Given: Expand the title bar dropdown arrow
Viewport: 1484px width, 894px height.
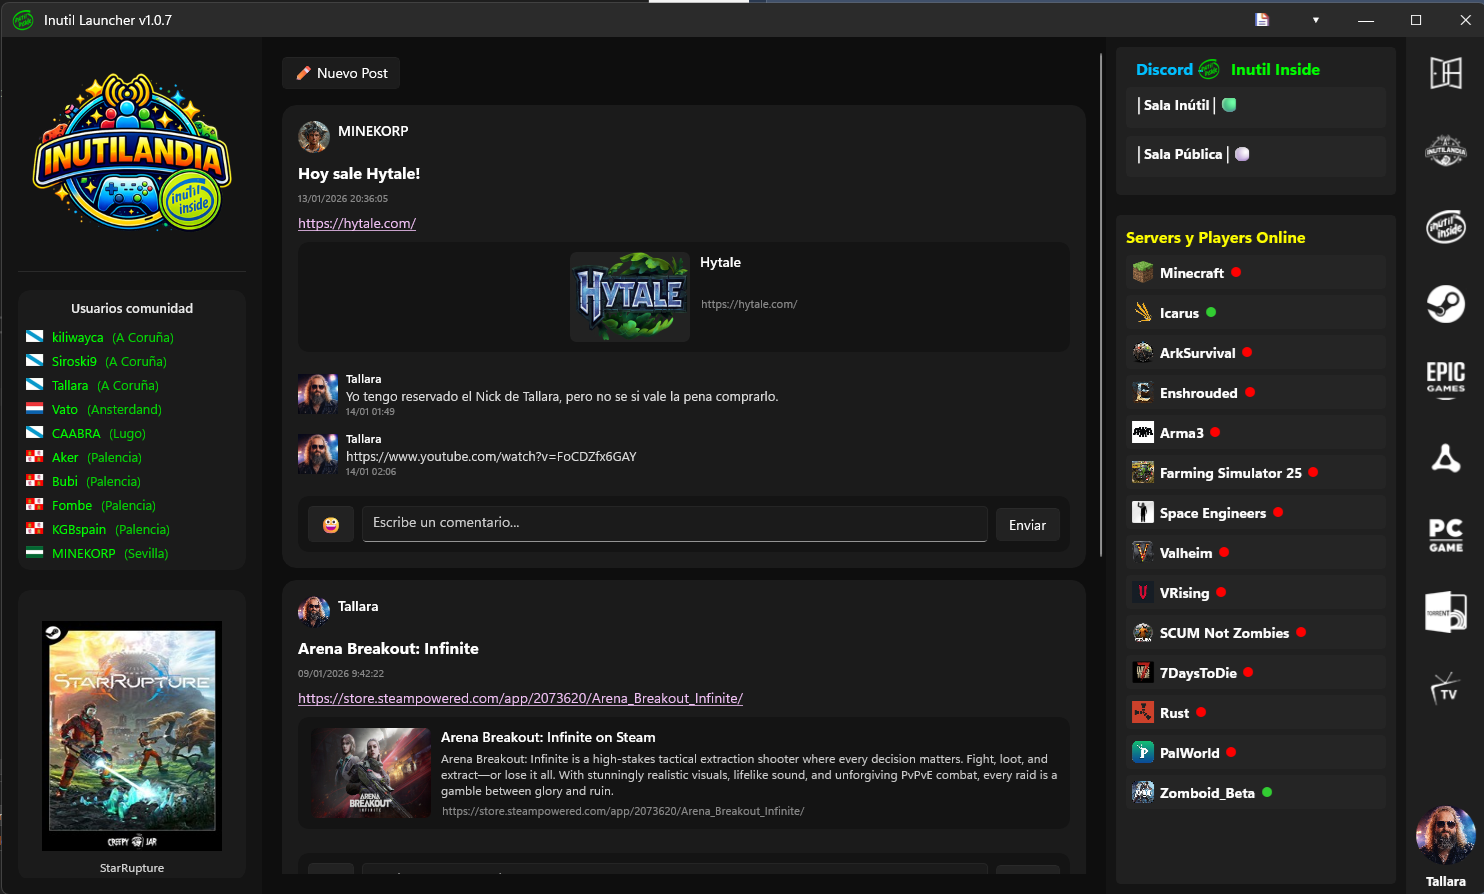Looking at the screenshot, I should pyautogui.click(x=1315, y=20).
